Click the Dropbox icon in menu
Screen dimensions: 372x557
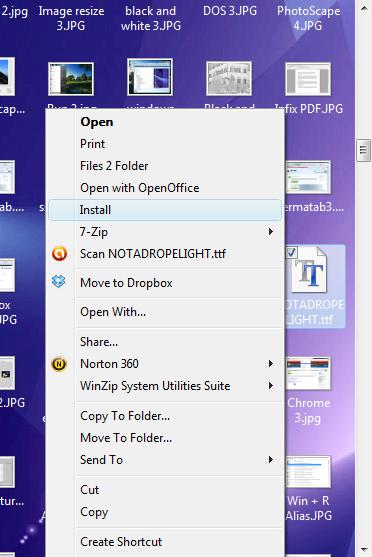[59, 282]
